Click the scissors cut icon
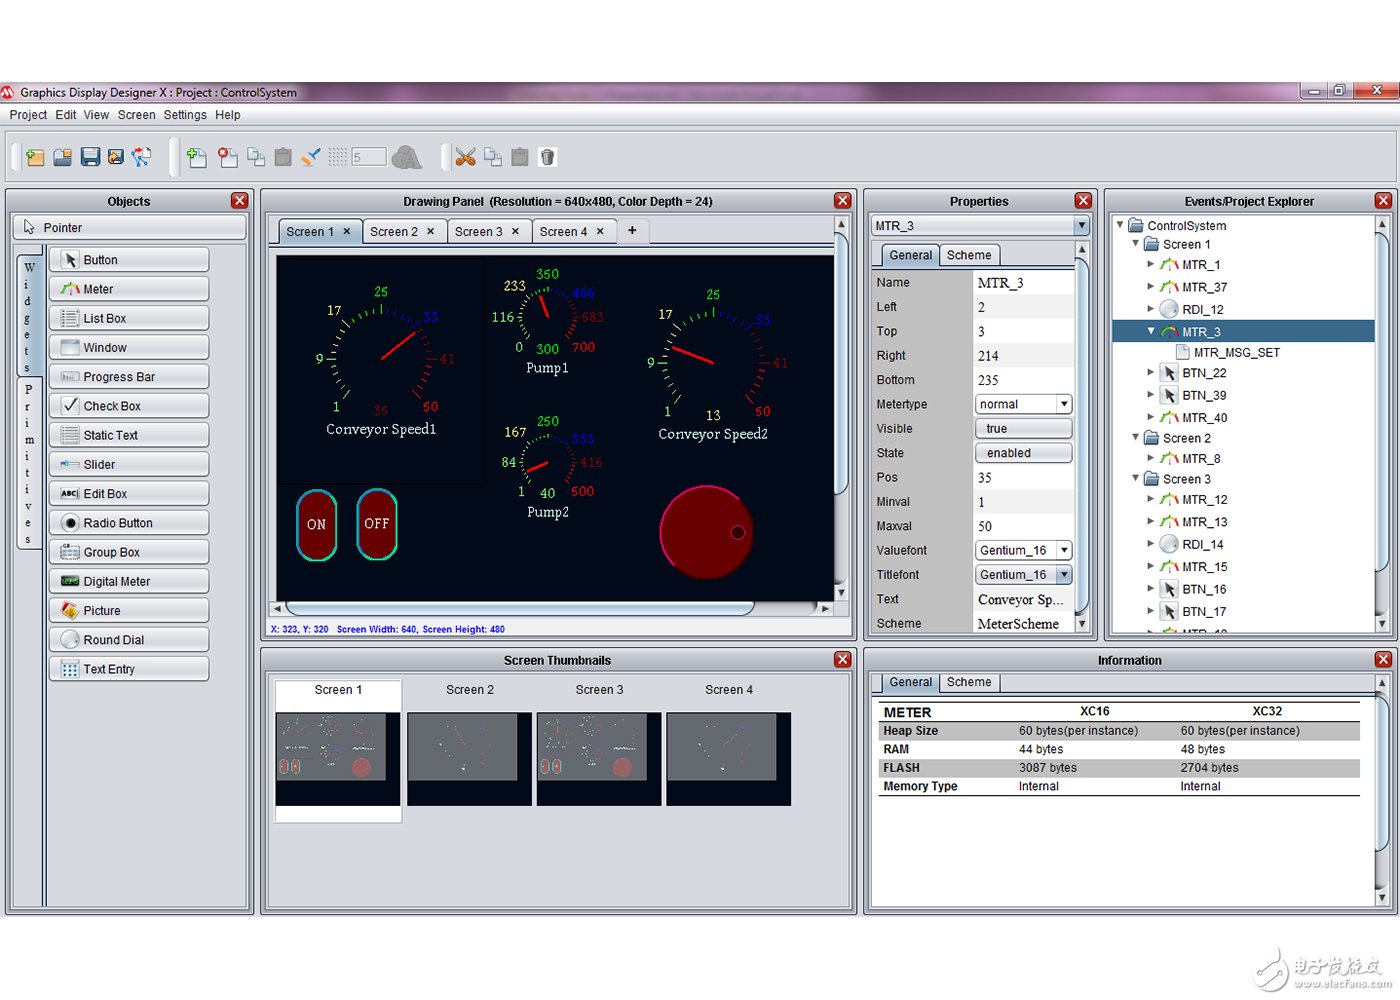The height and width of the screenshot is (1000, 1400). pyautogui.click(x=465, y=157)
